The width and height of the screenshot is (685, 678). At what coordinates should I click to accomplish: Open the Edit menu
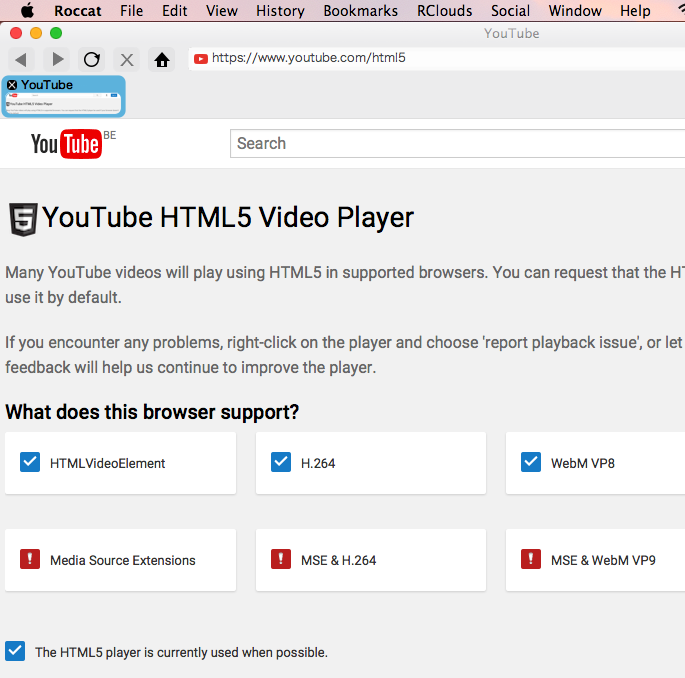(x=174, y=10)
